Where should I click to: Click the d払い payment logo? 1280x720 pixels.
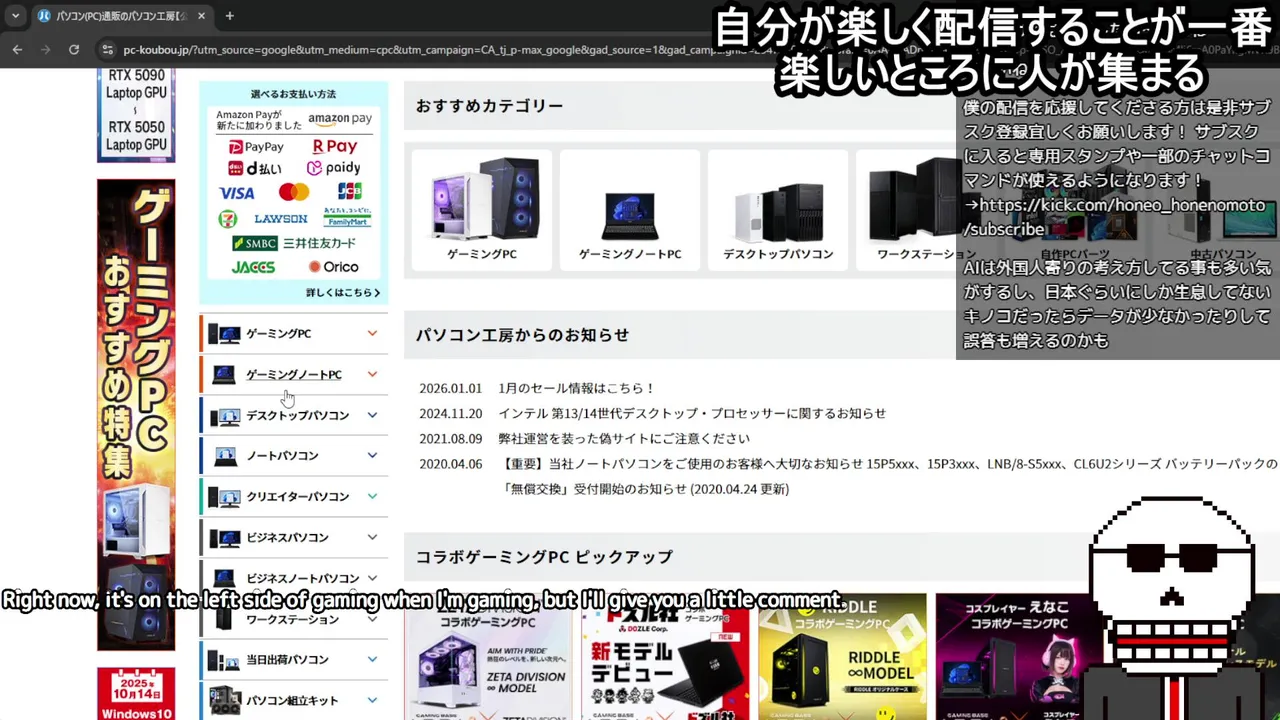point(255,168)
